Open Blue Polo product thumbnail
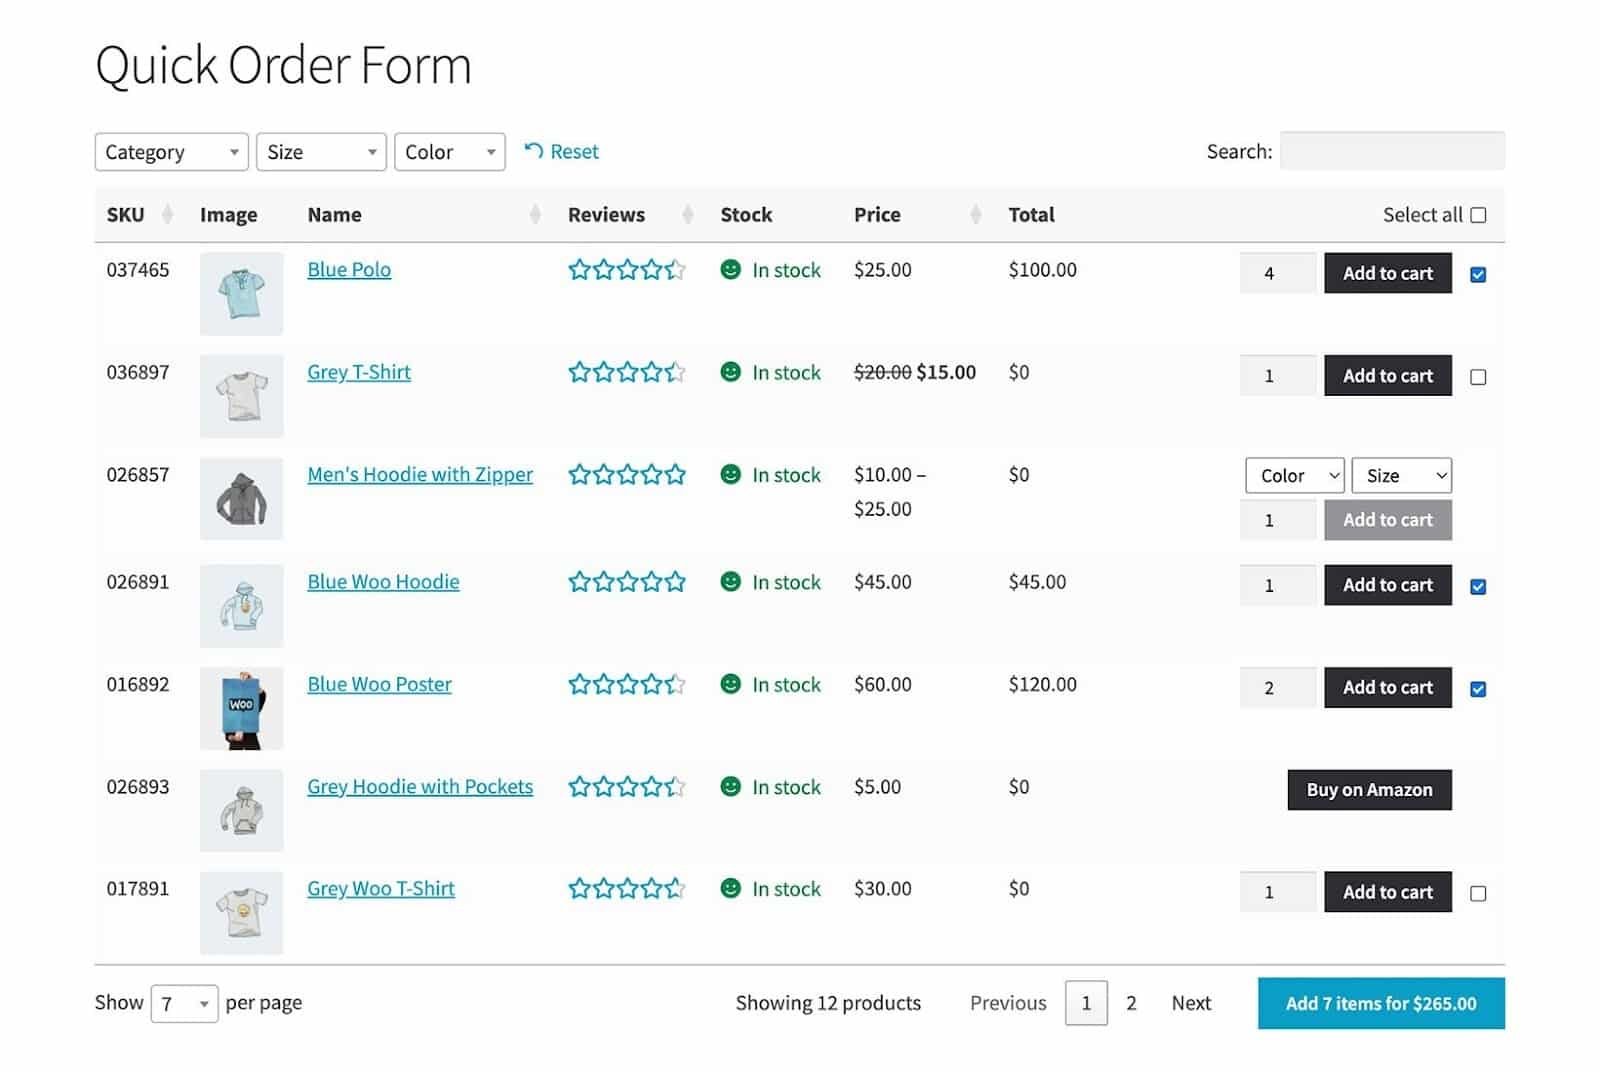The height and width of the screenshot is (1072, 1600). [241, 294]
